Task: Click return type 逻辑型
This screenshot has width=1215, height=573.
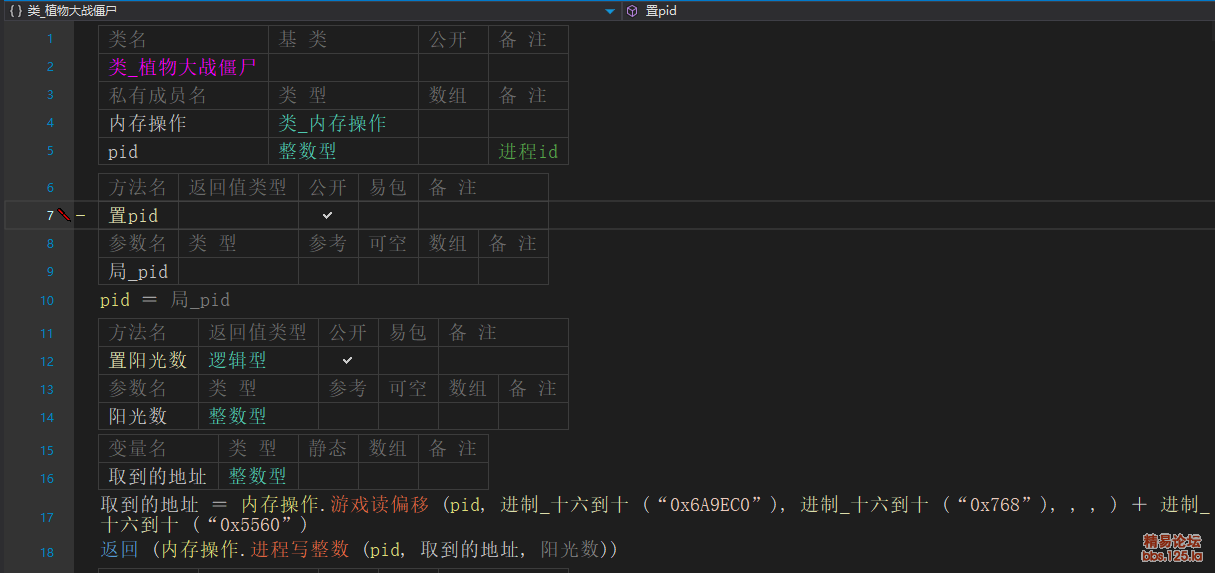Action: point(237,360)
